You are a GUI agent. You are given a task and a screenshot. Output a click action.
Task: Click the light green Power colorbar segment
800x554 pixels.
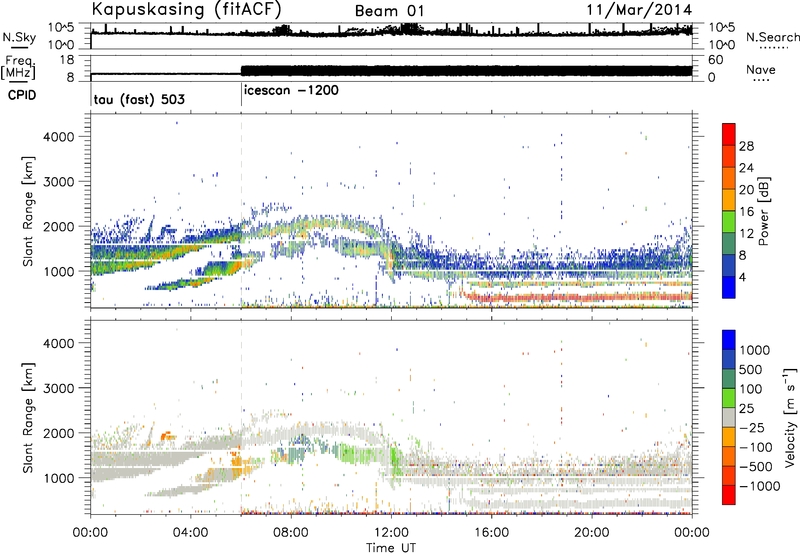pos(729,222)
